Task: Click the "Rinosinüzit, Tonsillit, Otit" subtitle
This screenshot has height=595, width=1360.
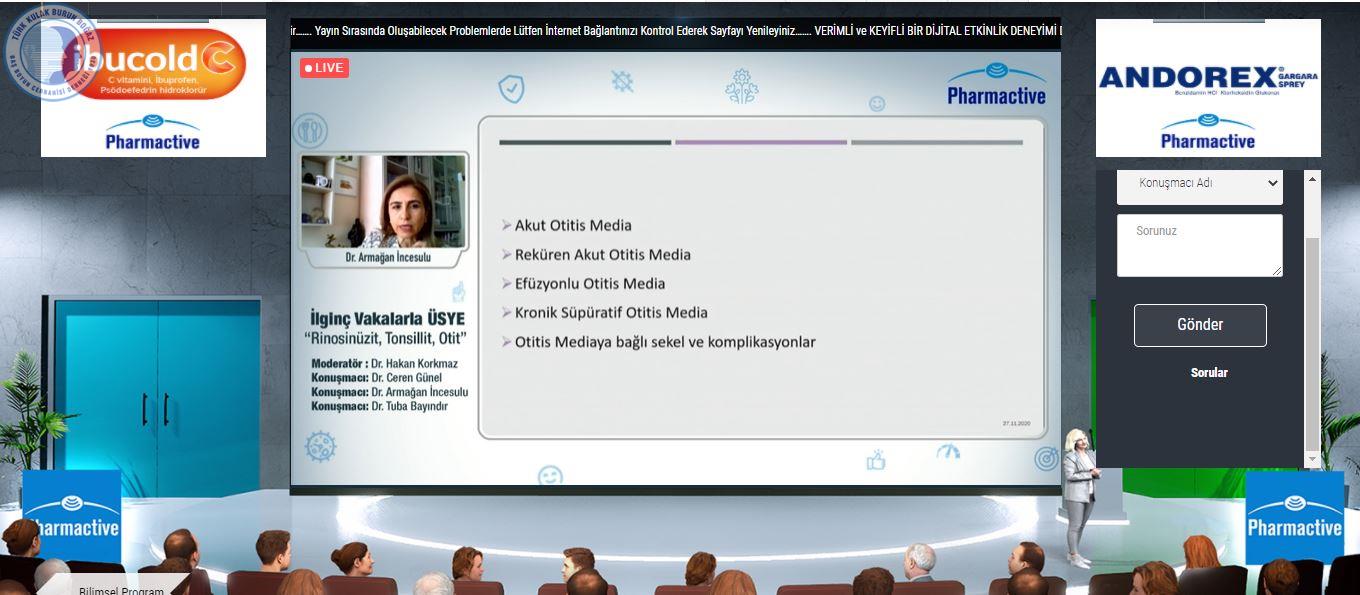Action: (387, 339)
